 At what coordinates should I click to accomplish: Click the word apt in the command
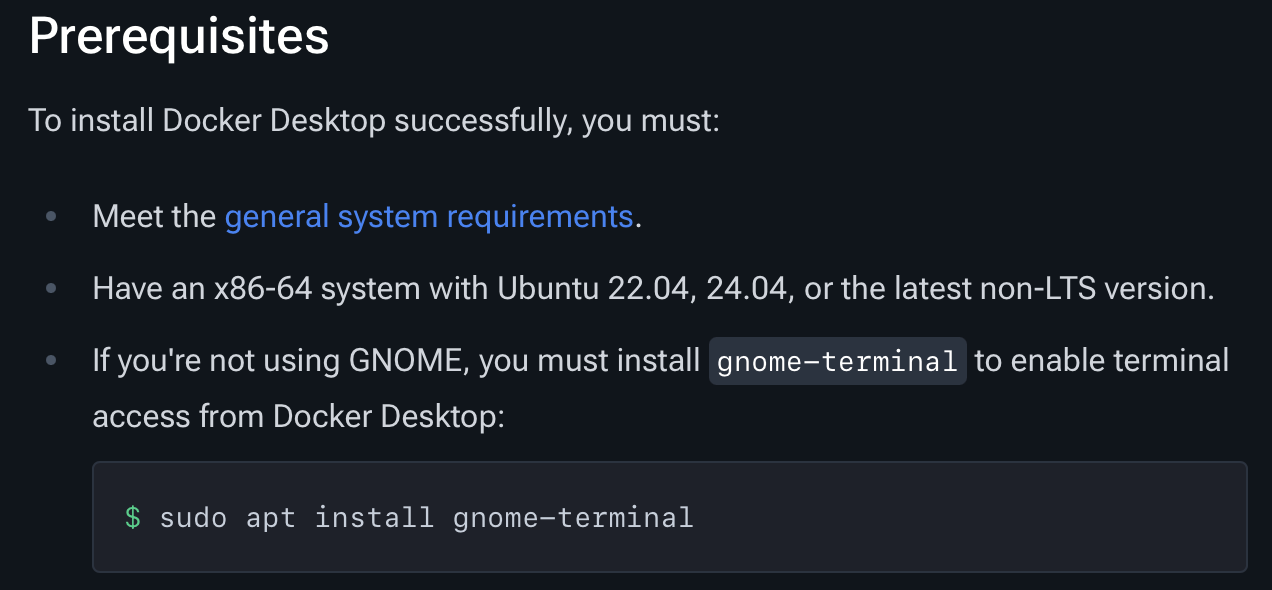(x=271, y=518)
